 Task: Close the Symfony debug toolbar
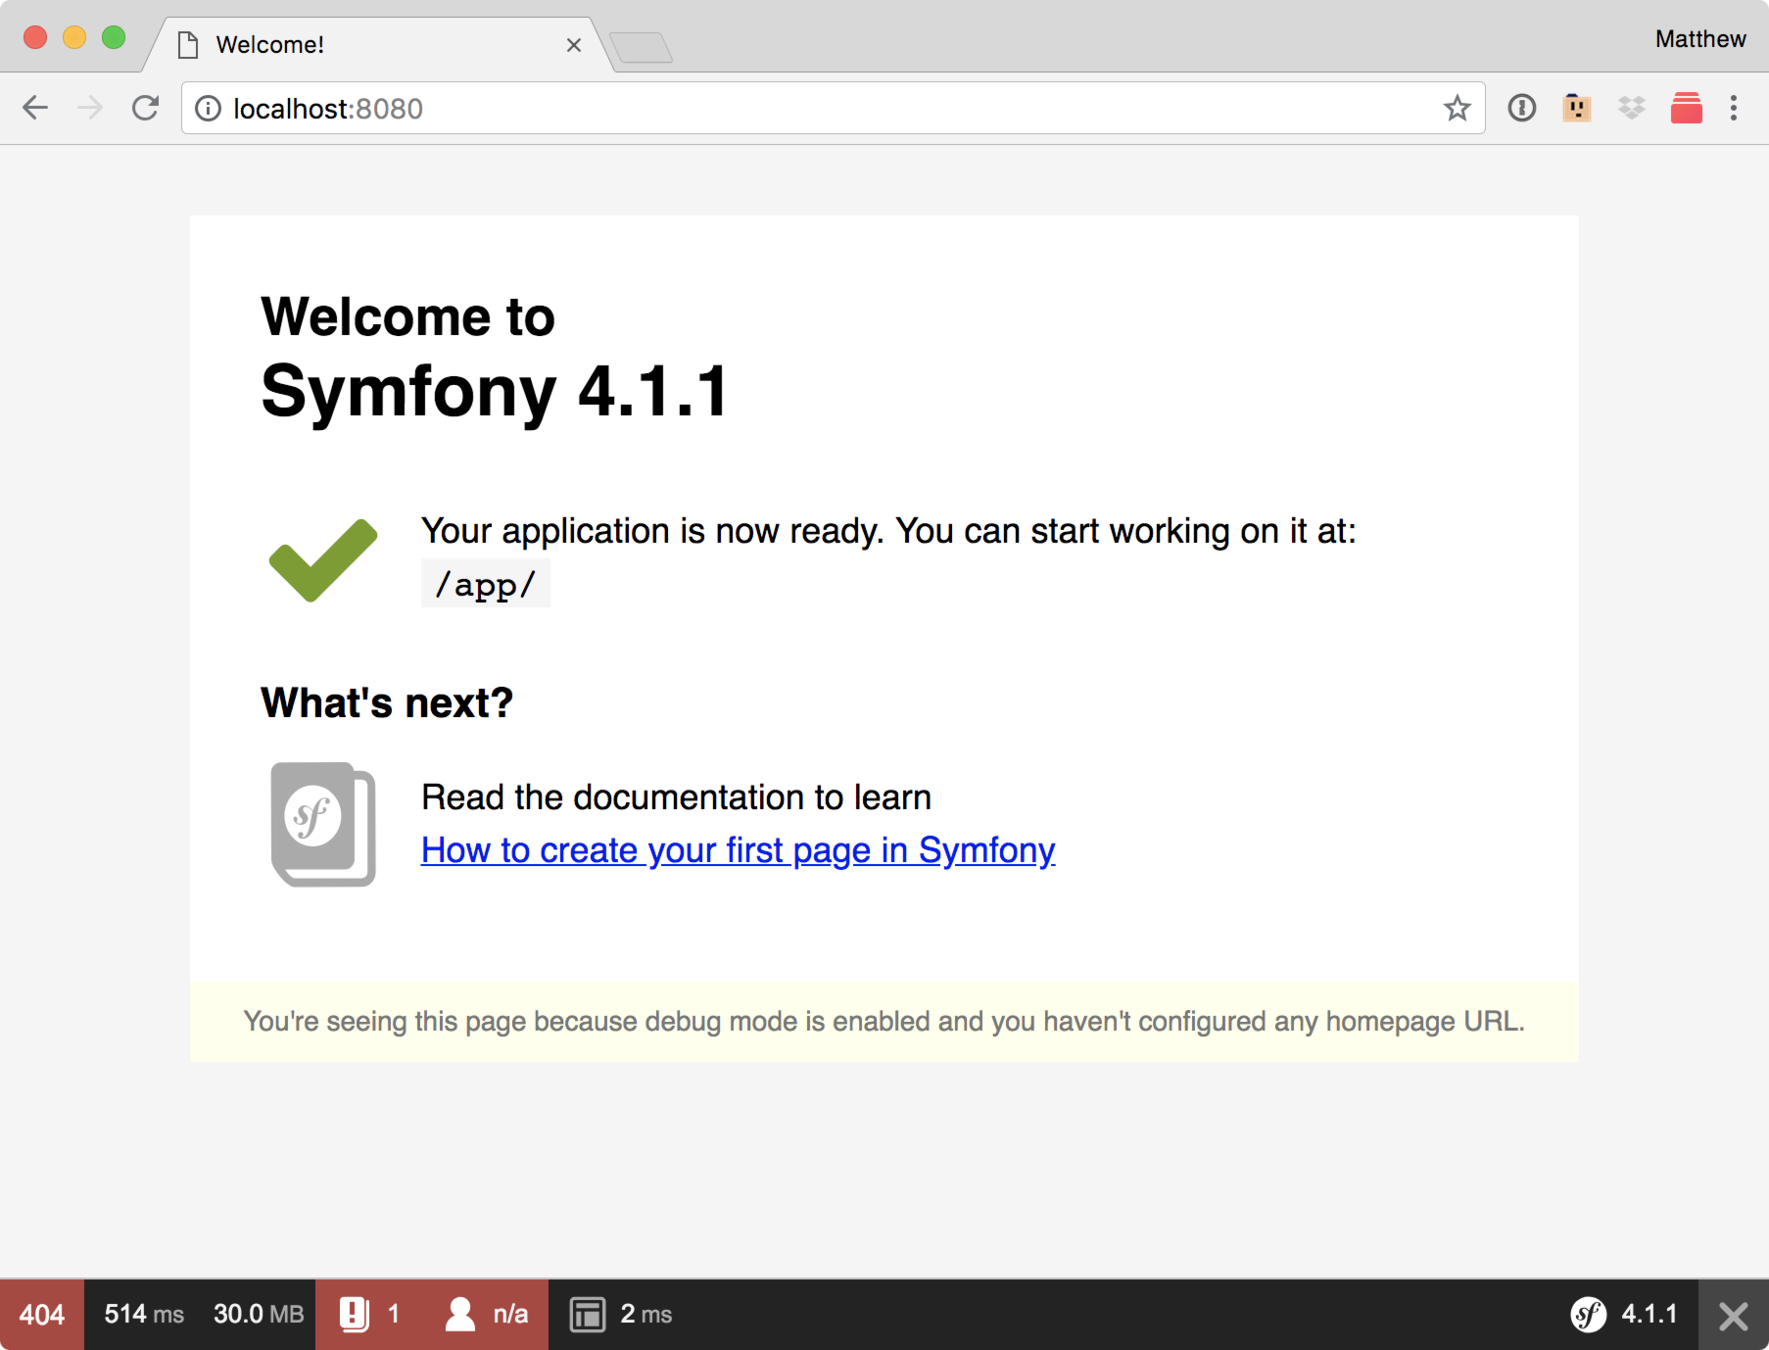tap(1733, 1314)
